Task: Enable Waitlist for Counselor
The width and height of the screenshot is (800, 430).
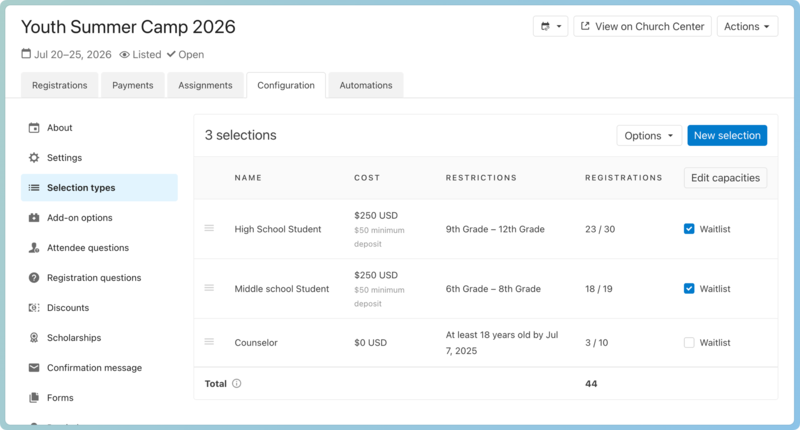Action: pyautogui.click(x=689, y=343)
